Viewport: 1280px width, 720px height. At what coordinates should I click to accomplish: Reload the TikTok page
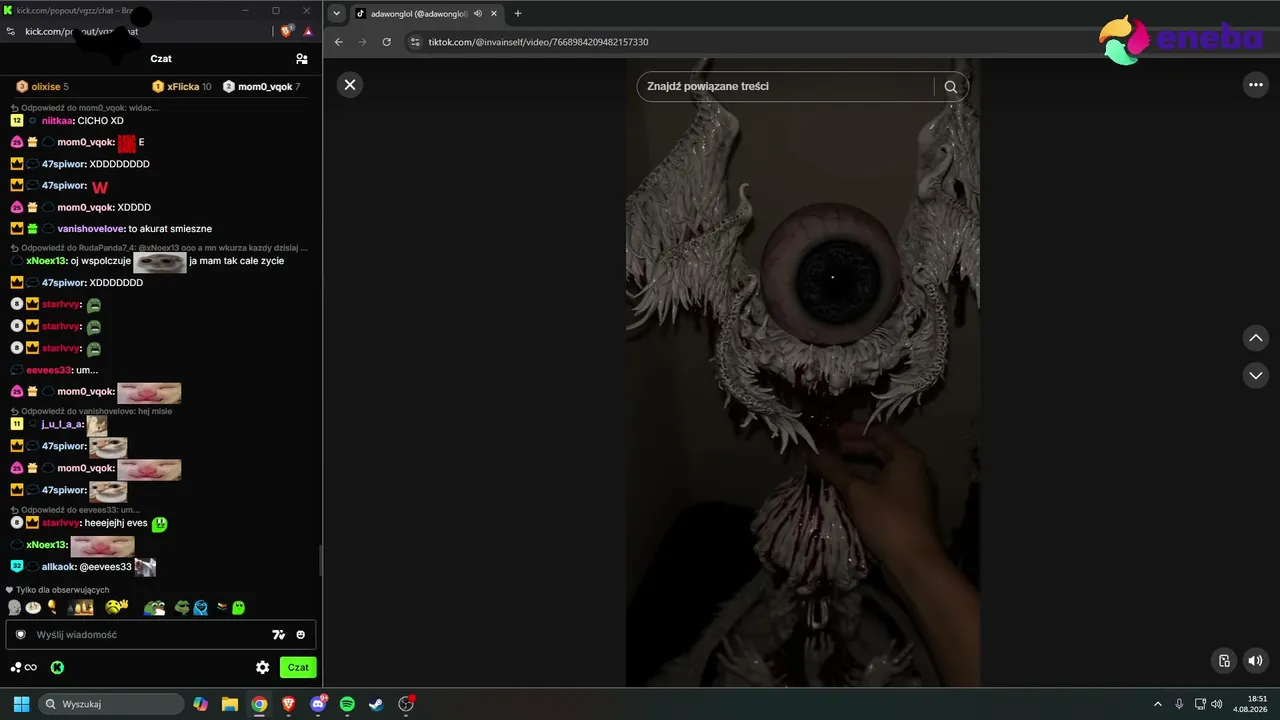pos(387,42)
